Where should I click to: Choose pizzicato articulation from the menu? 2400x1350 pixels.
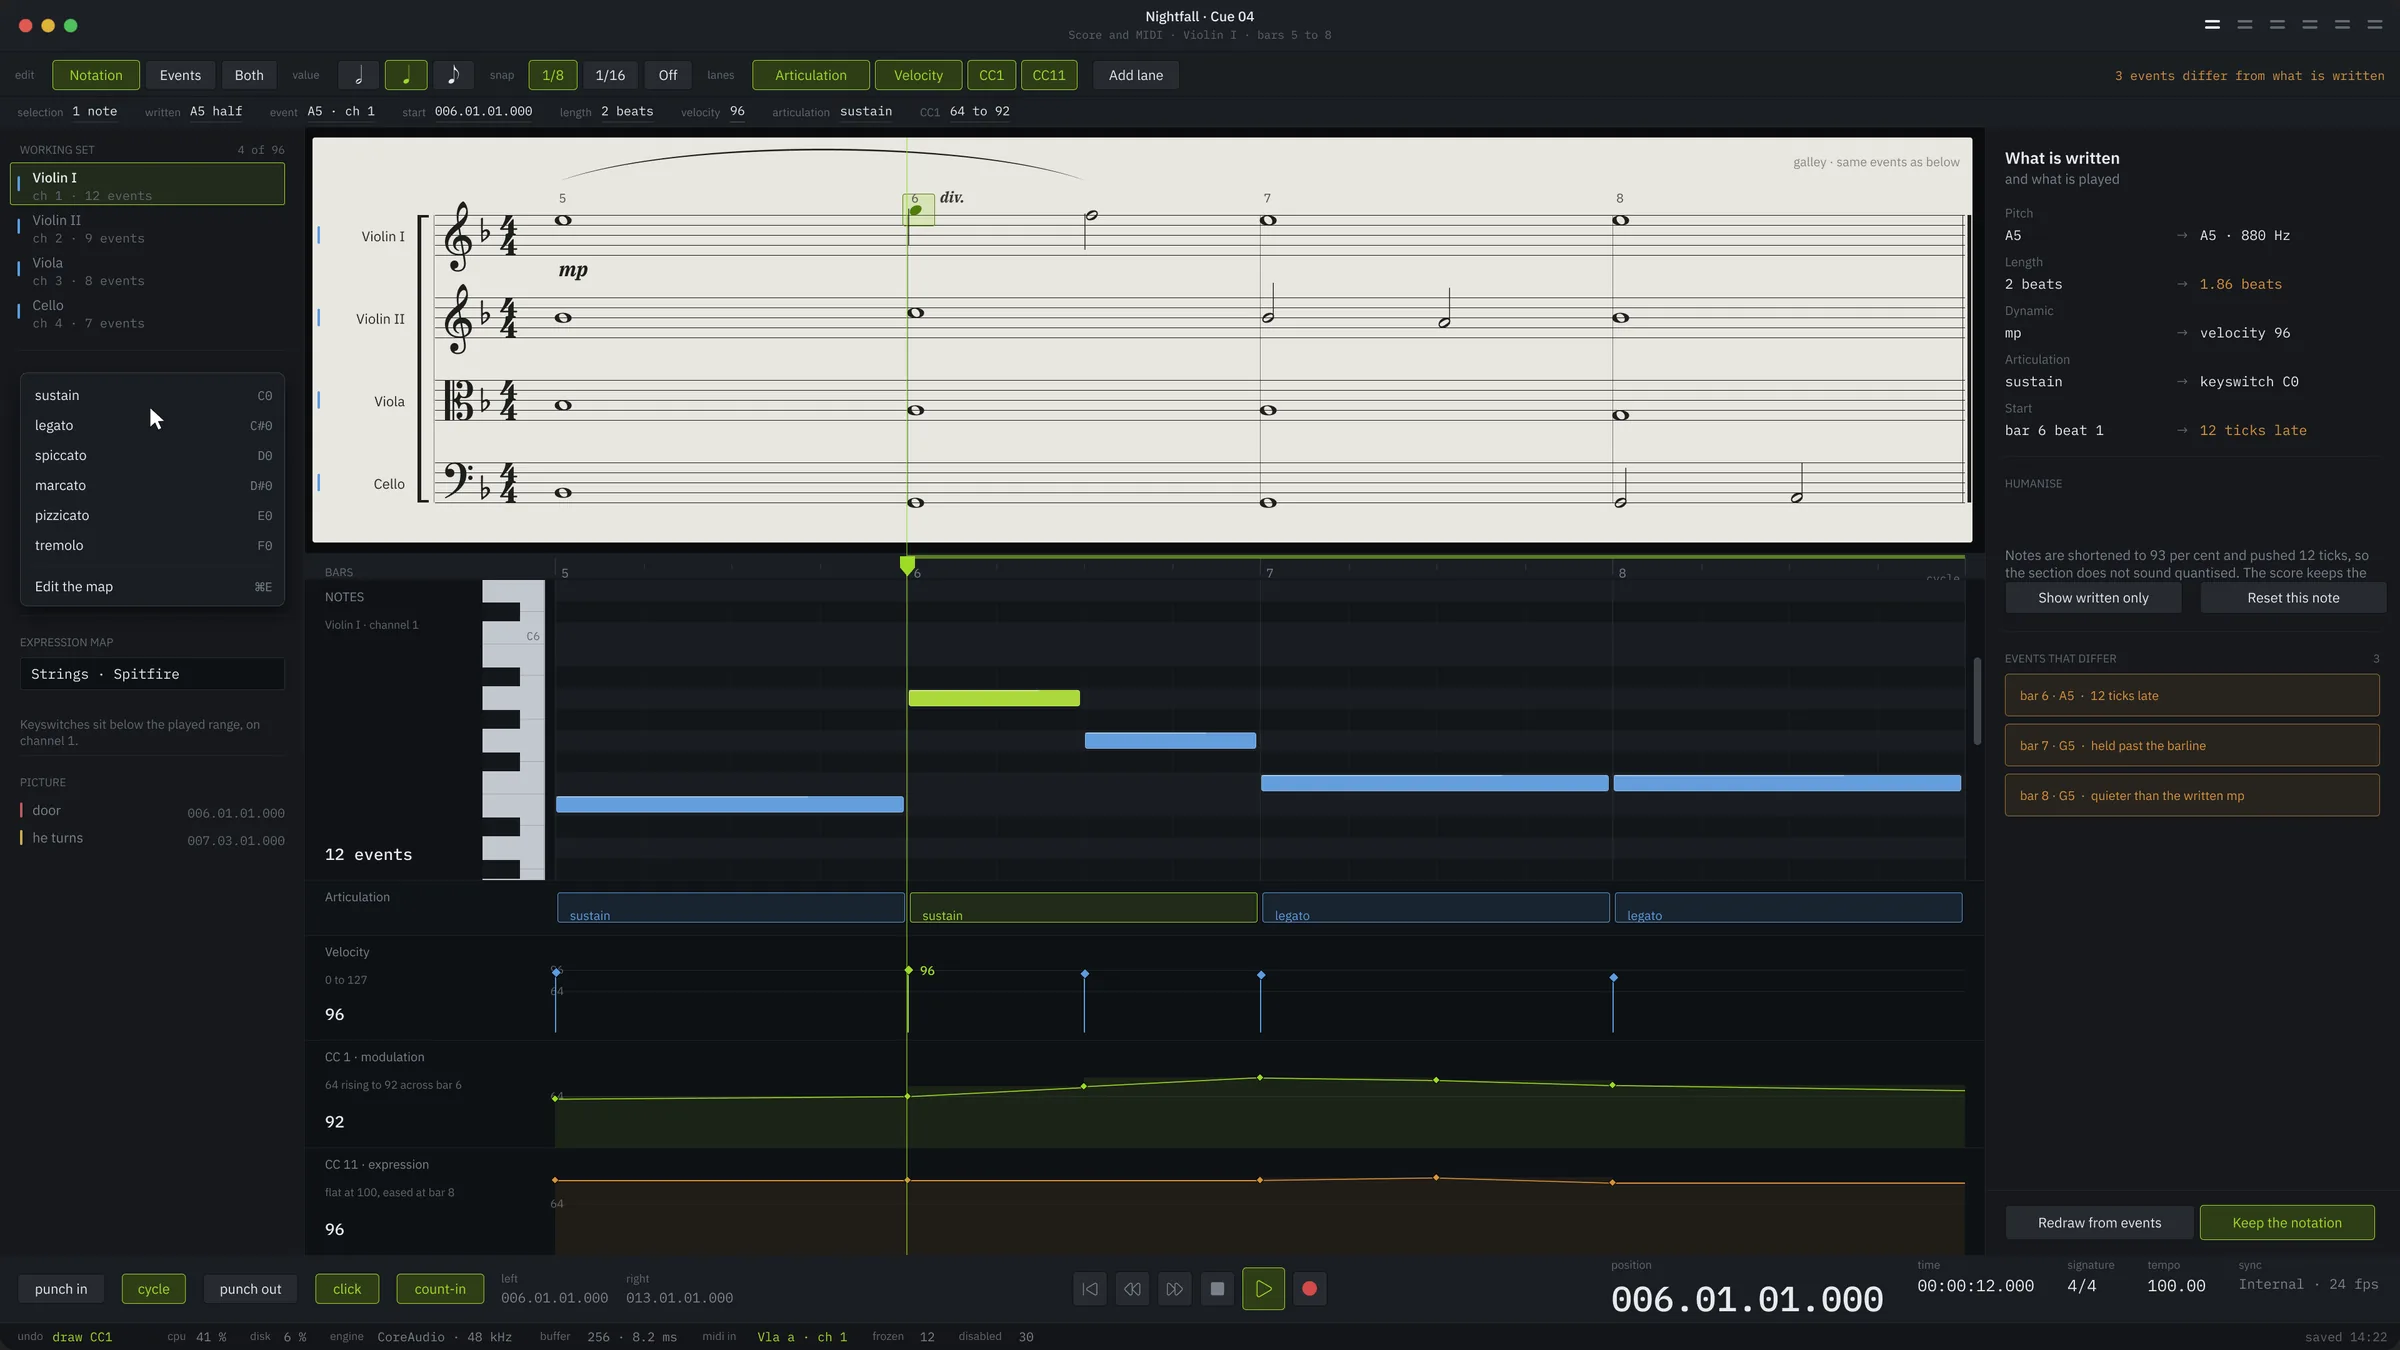[x=152, y=516]
